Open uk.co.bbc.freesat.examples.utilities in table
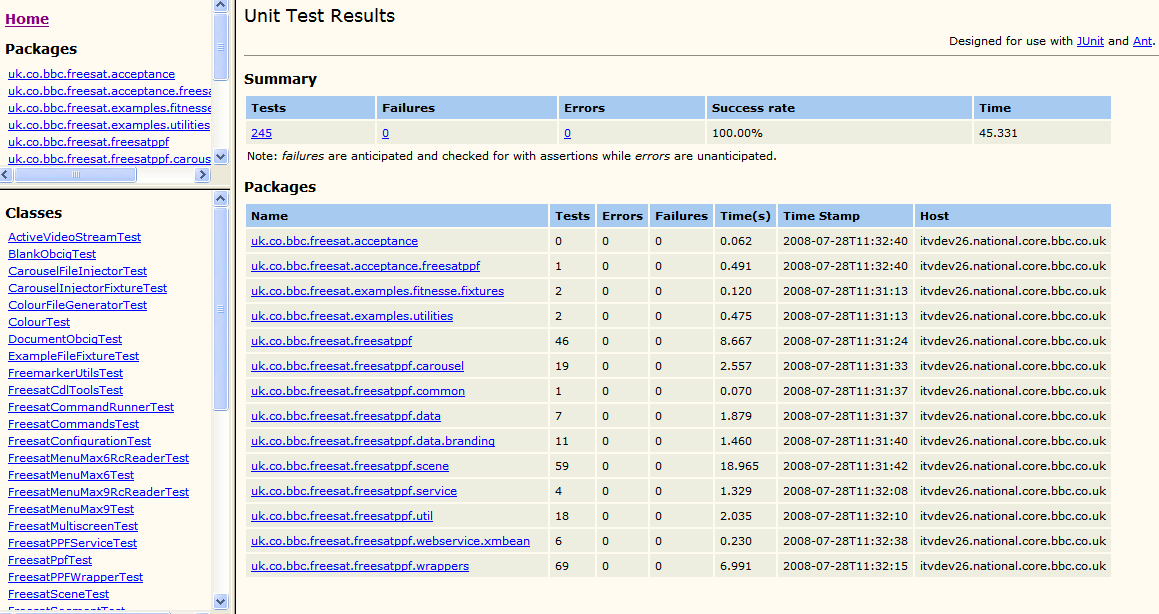Image resolution: width=1159 pixels, height=614 pixels. point(351,316)
